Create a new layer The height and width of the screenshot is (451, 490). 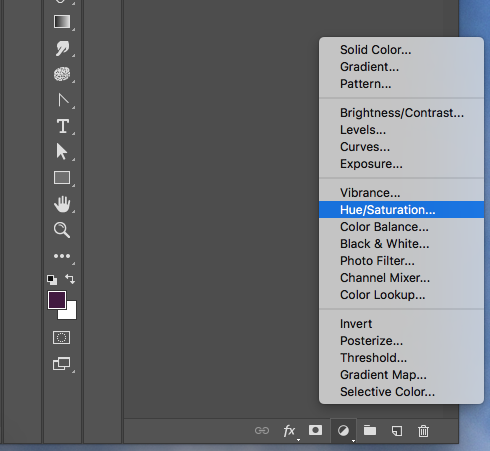pyautogui.click(x=397, y=431)
